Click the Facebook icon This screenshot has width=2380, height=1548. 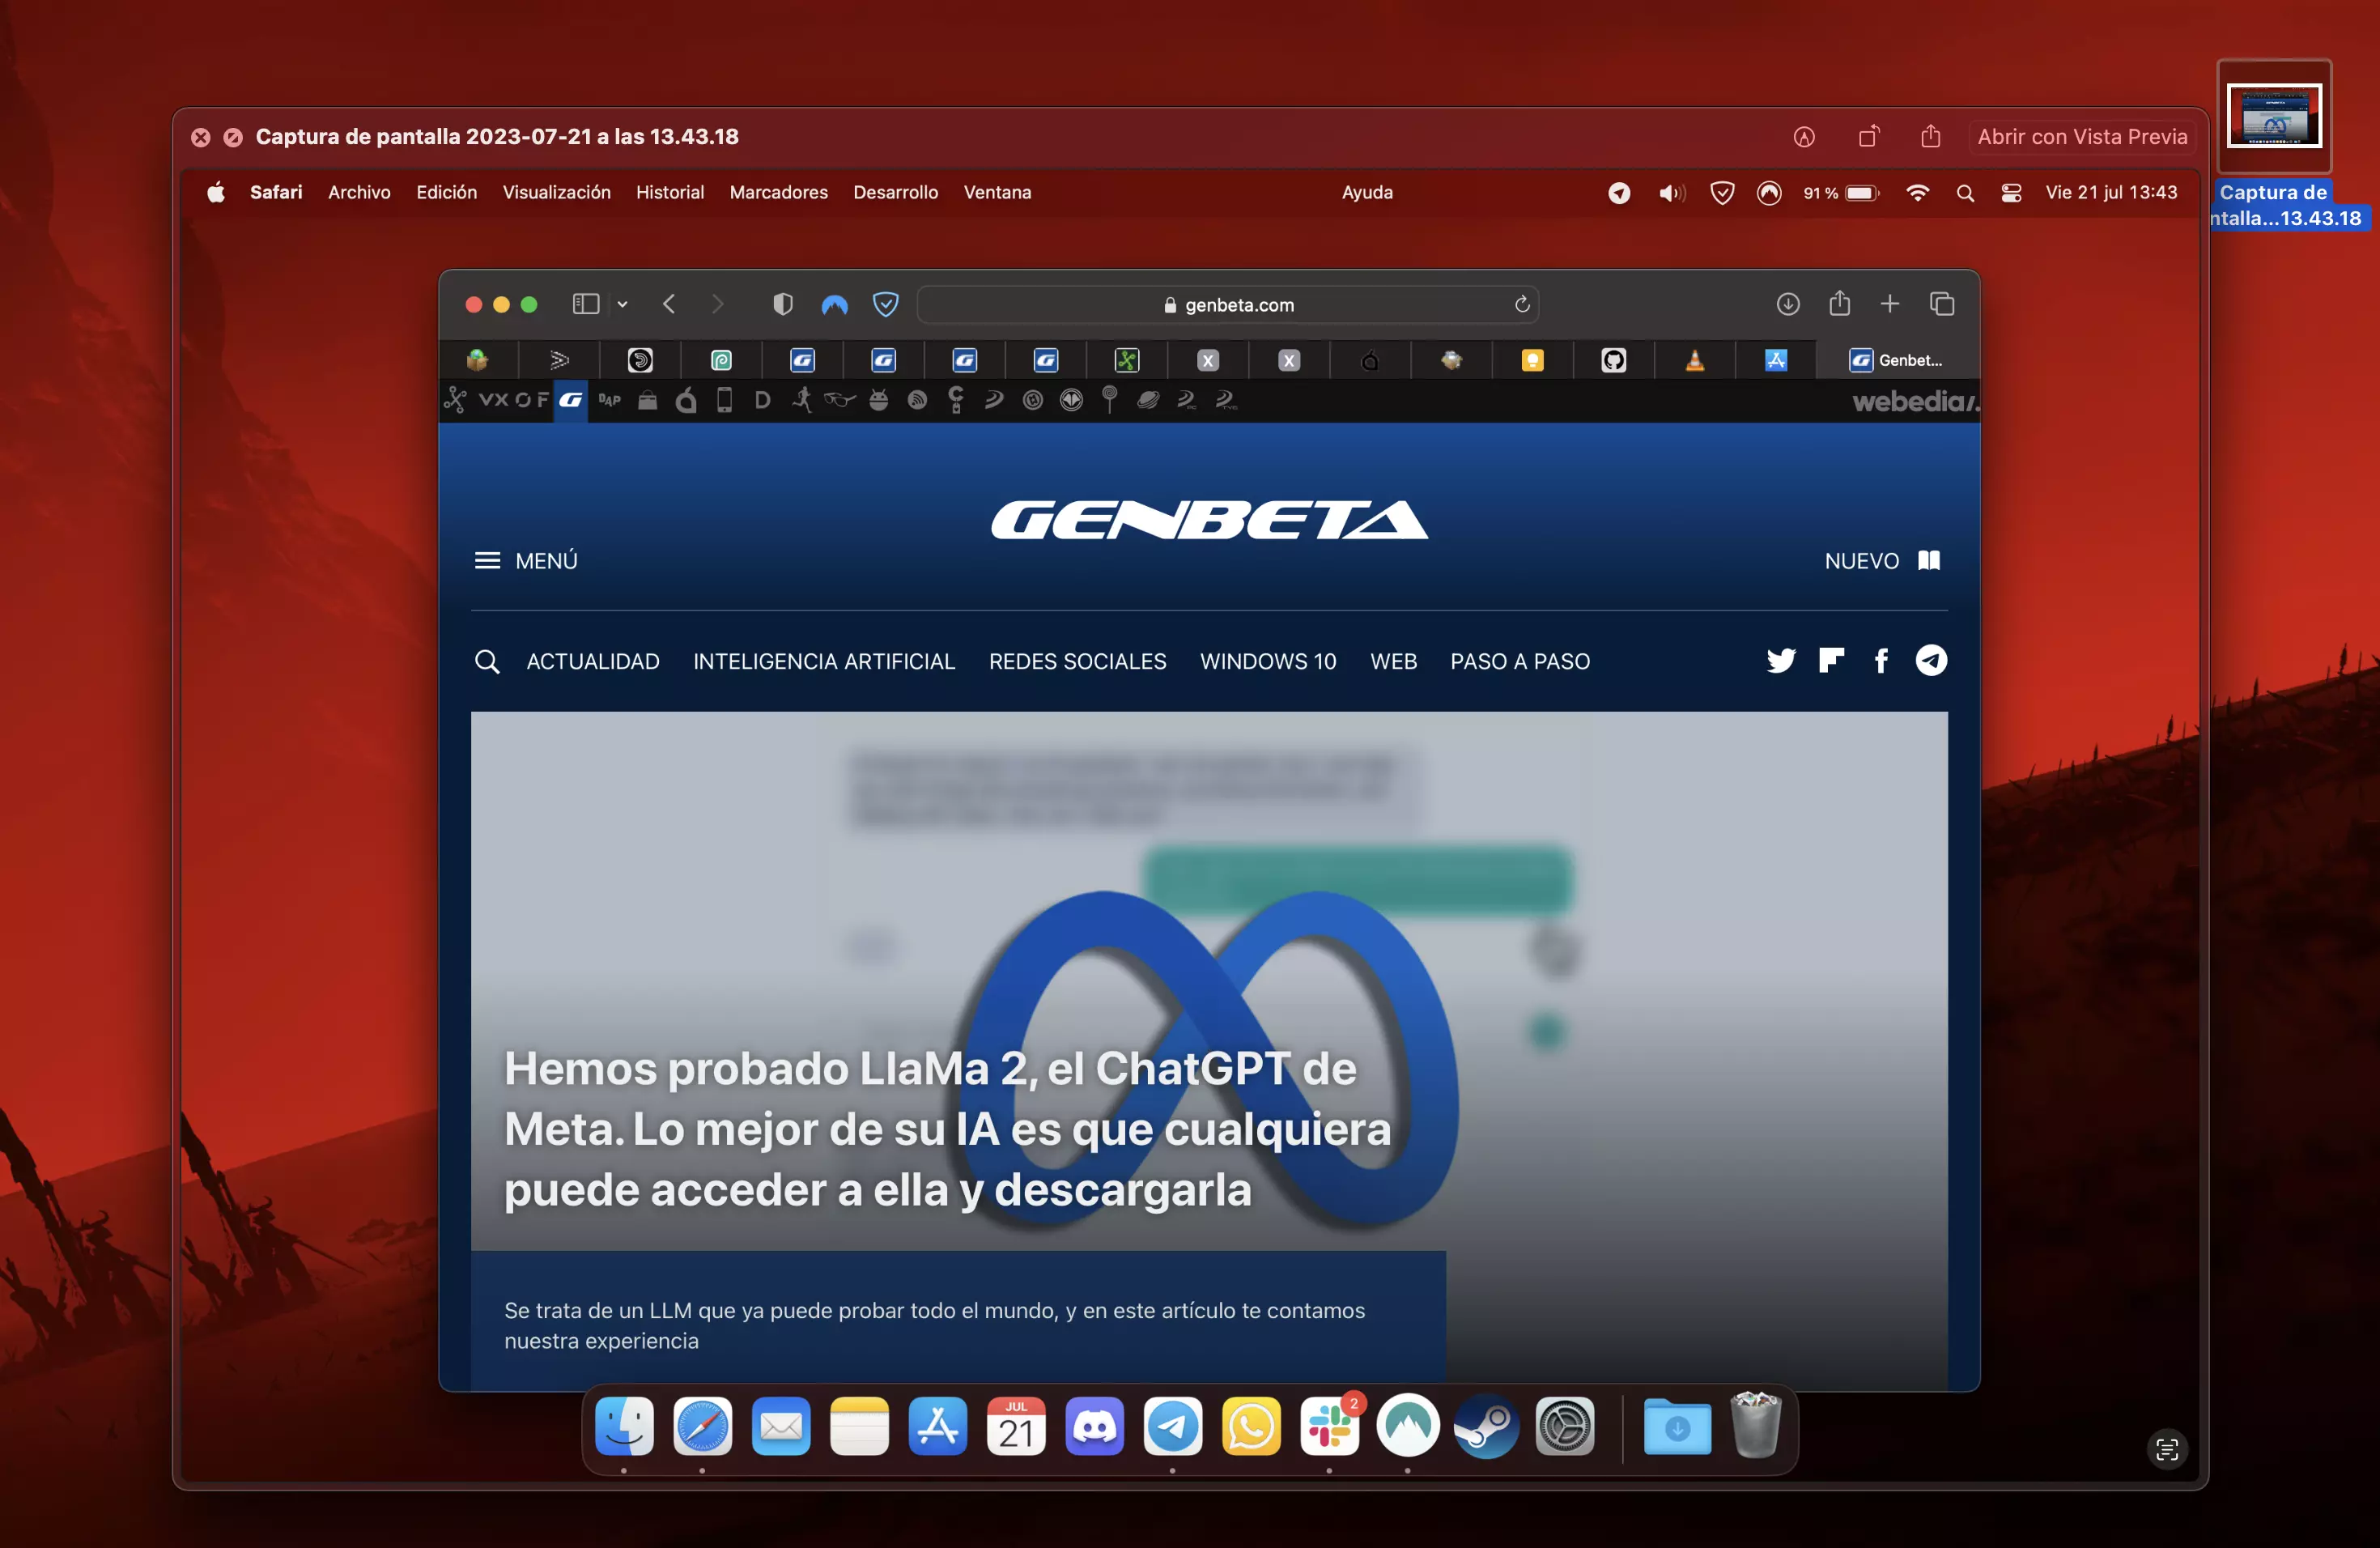click(x=1881, y=660)
